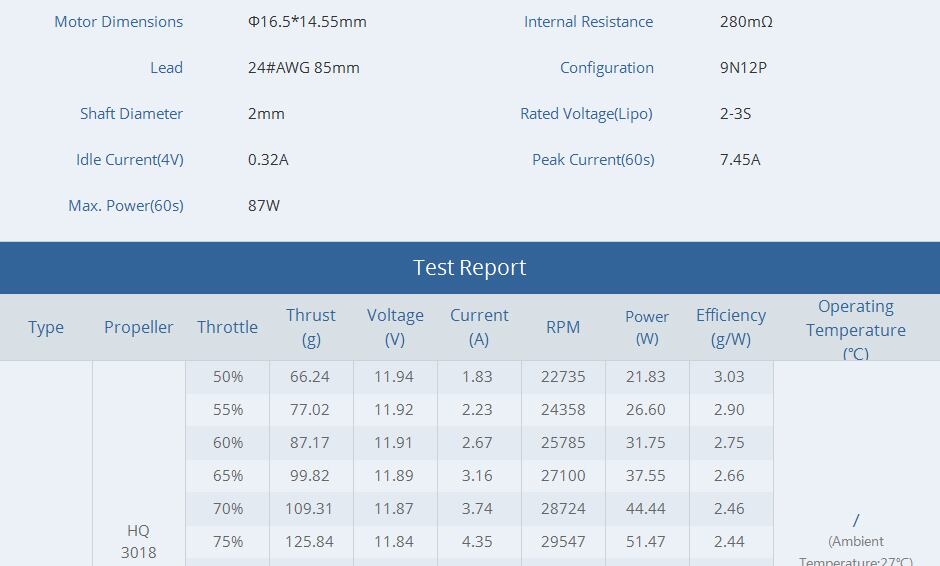The width and height of the screenshot is (940, 566).
Task: Click the 66.24 thrust value
Action: (310, 377)
